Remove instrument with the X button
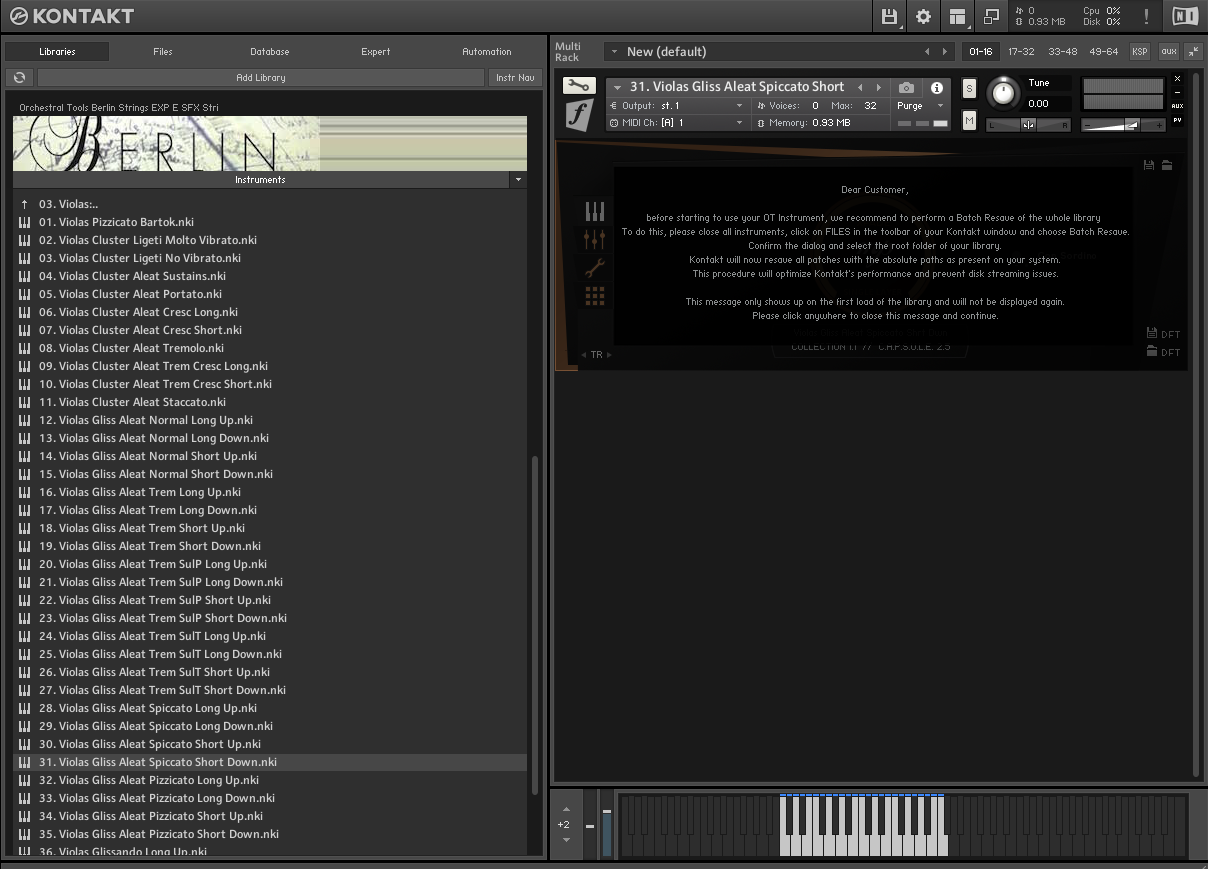The width and height of the screenshot is (1208, 869). [1177, 78]
